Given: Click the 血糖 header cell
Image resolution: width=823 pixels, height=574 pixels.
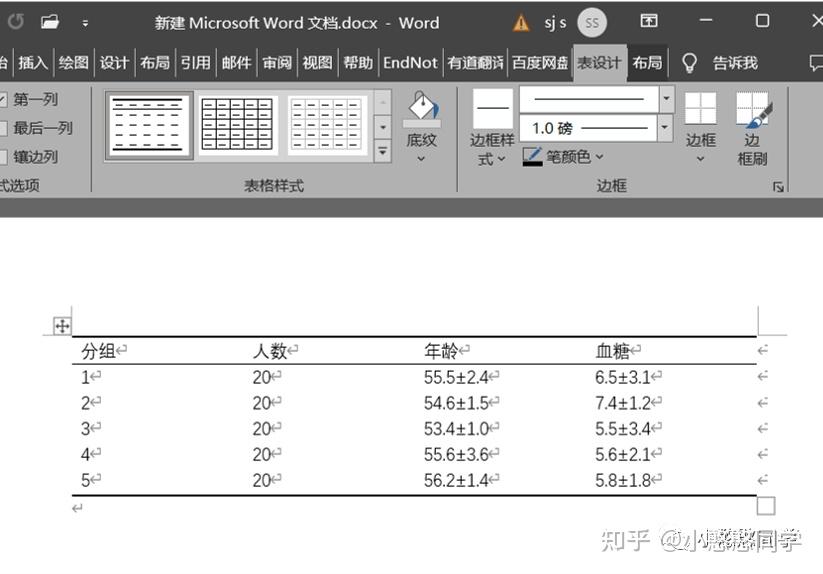Looking at the screenshot, I should click(613, 350).
